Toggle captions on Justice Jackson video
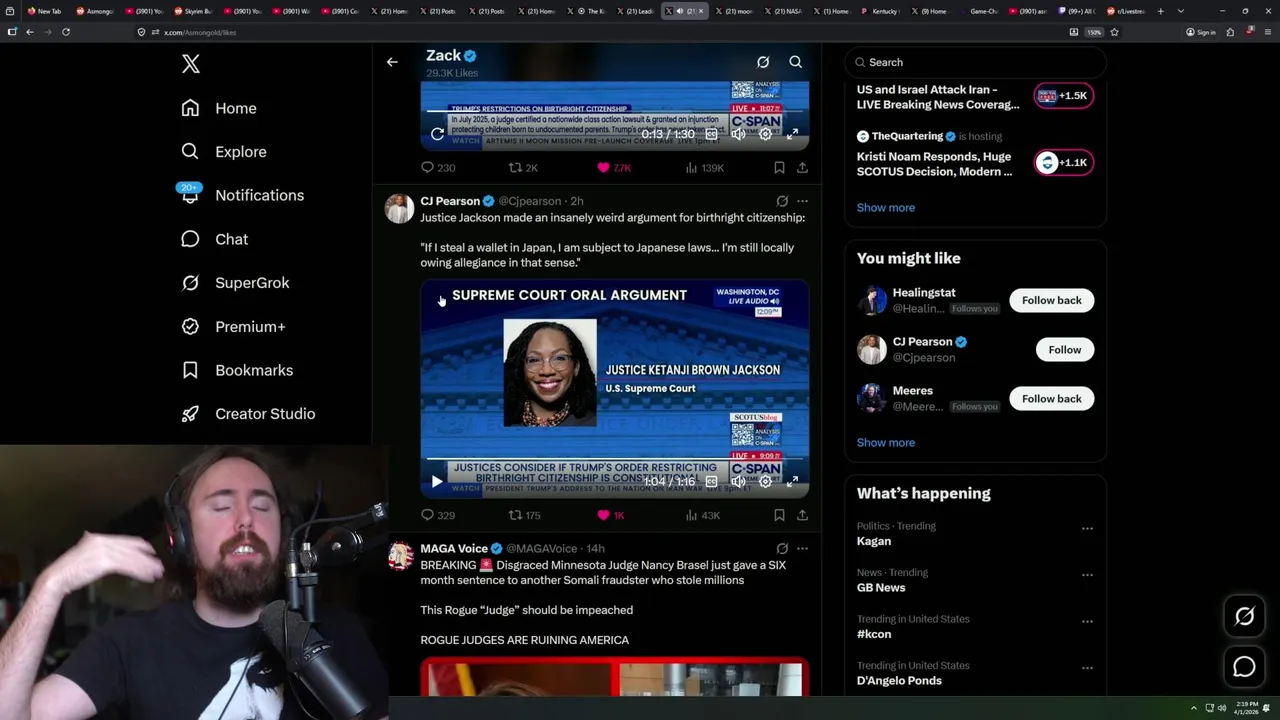1280x720 pixels. point(711,481)
